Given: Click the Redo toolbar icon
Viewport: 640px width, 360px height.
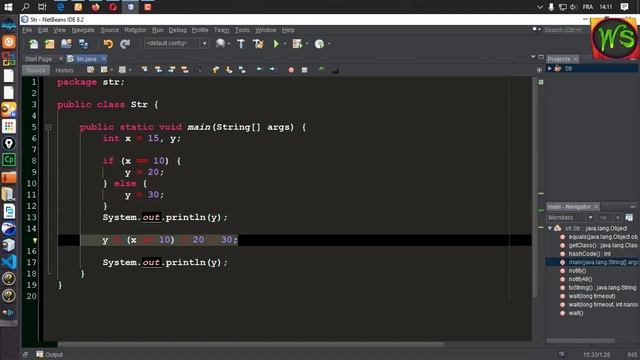Looking at the screenshot, I should pyautogui.click(x=125, y=44).
